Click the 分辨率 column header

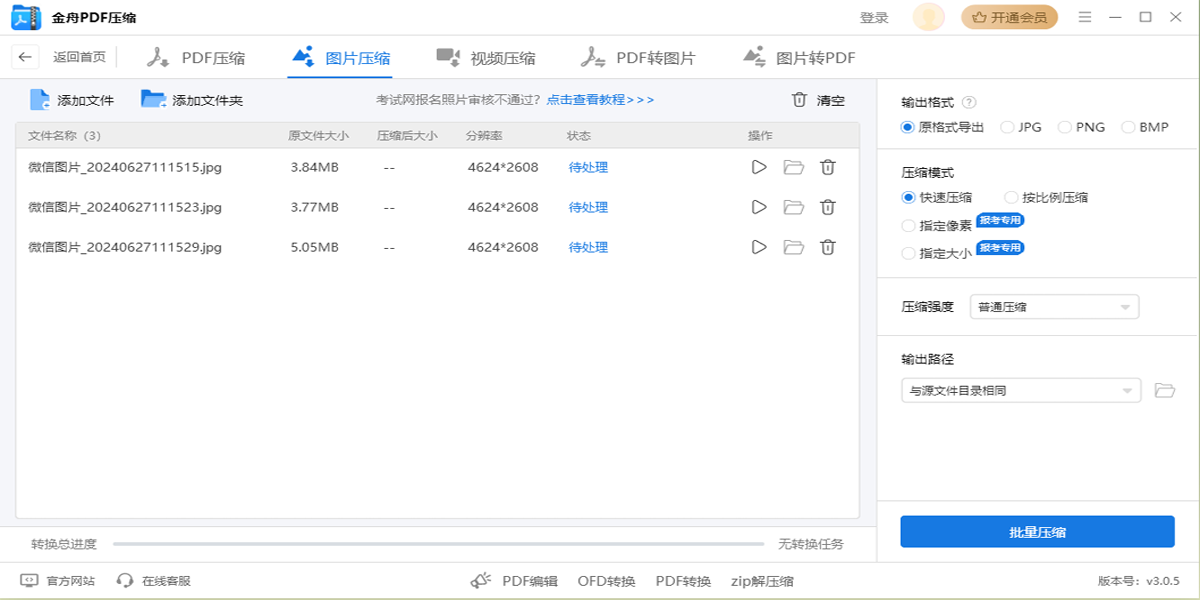(x=484, y=136)
